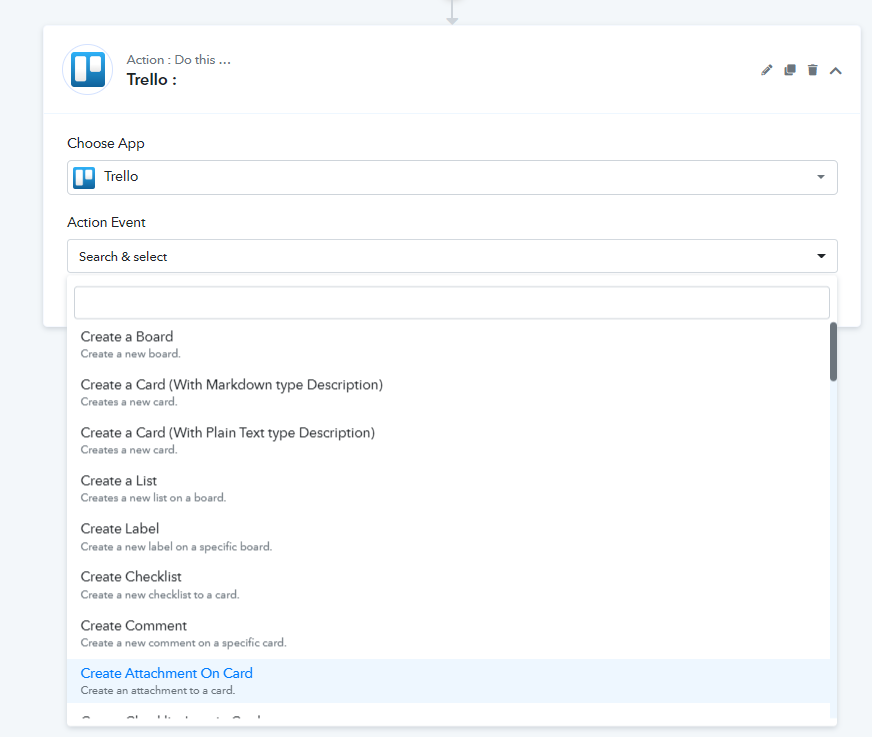Viewport: 872px width, 737px height.
Task: Click the 'Trello :' step title text
Action: [x=152, y=80]
